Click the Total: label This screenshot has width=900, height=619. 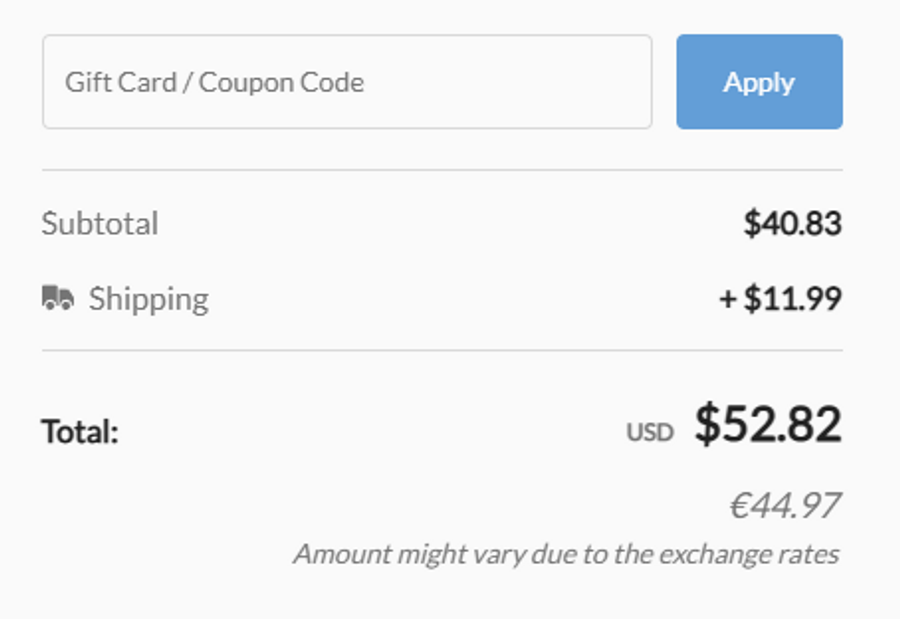coord(80,431)
